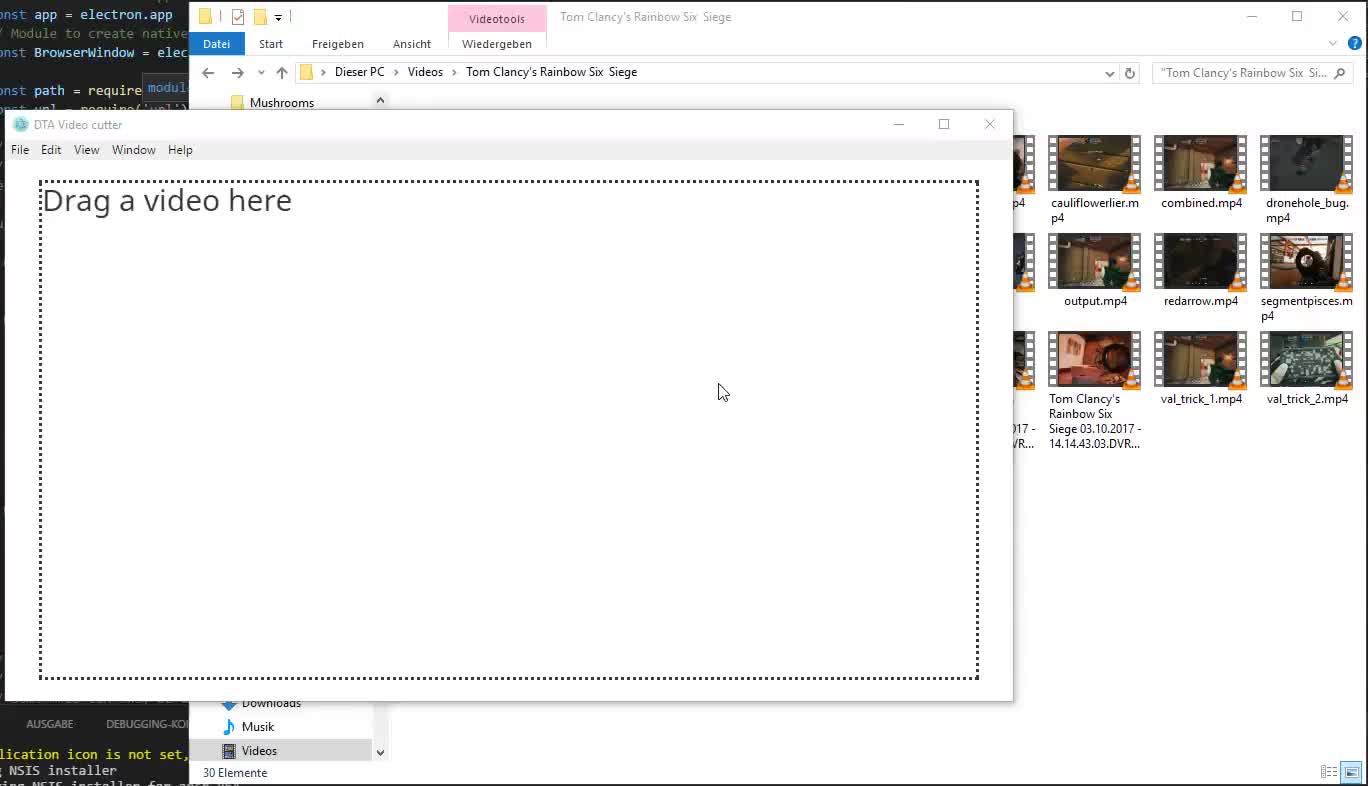Image resolution: width=1368 pixels, height=786 pixels.
Task: Expand the Explorer ribbon chevron
Action: point(1333,44)
